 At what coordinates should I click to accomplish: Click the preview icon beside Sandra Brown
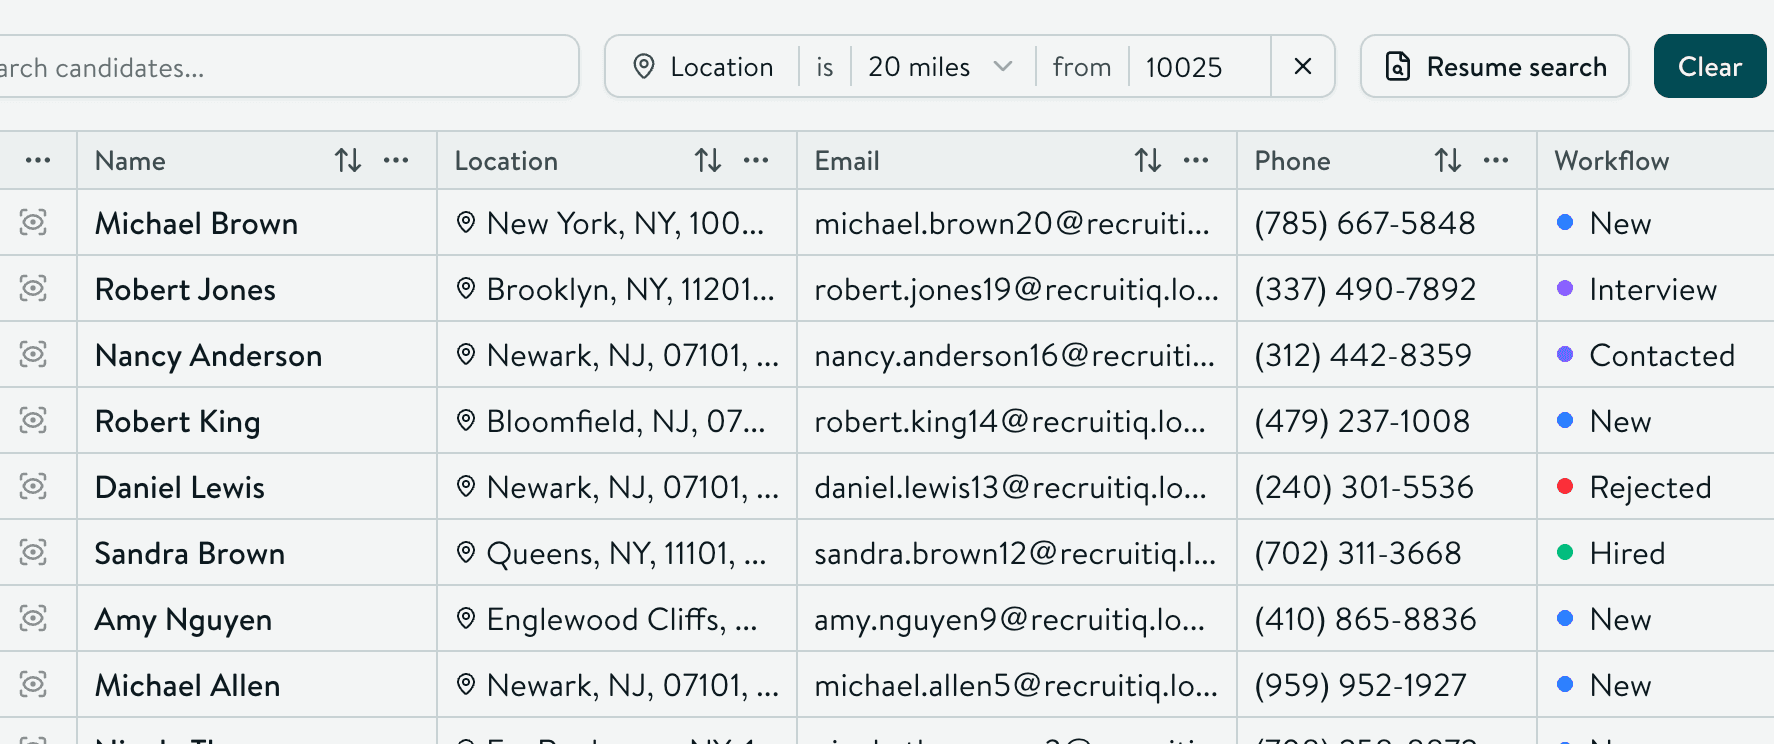[x=33, y=552]
